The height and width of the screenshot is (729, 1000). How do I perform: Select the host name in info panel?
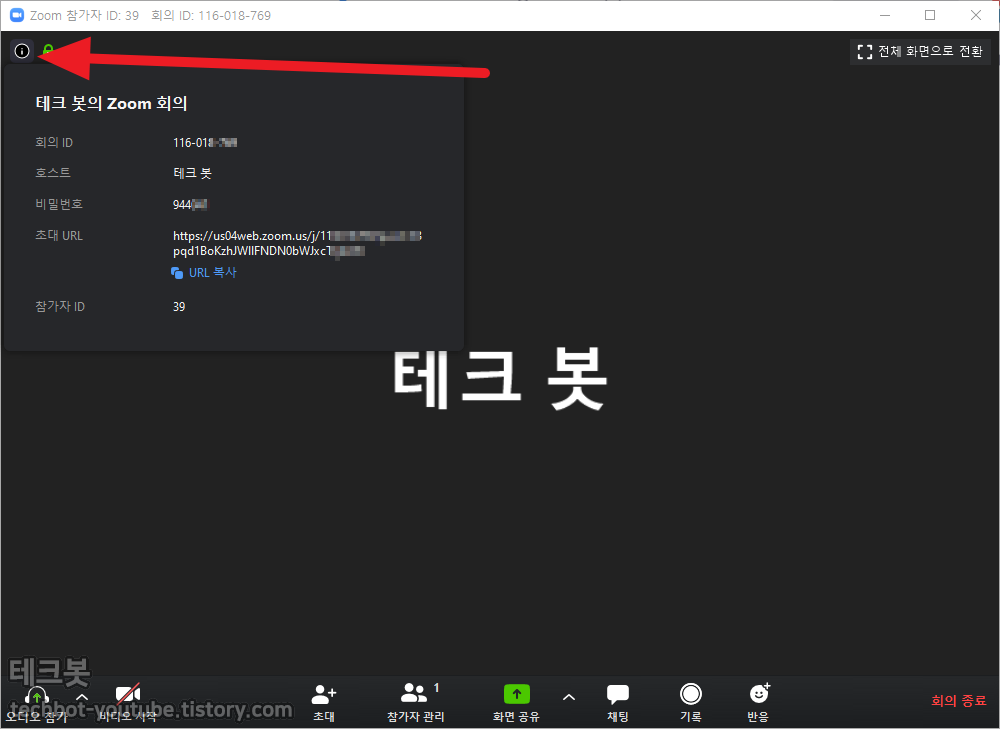[x=192, y=173]
